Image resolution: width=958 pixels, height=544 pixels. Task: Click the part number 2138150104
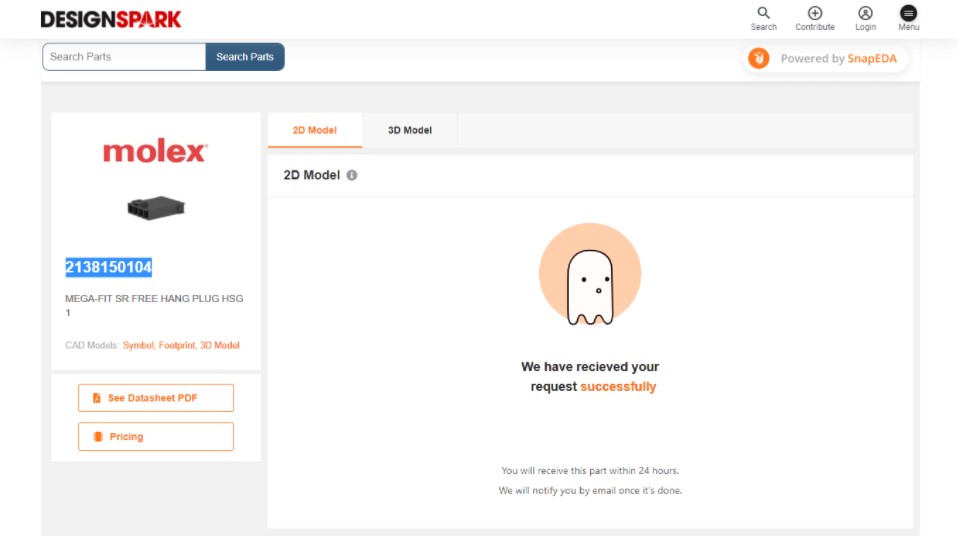click(x=109, y=267)
